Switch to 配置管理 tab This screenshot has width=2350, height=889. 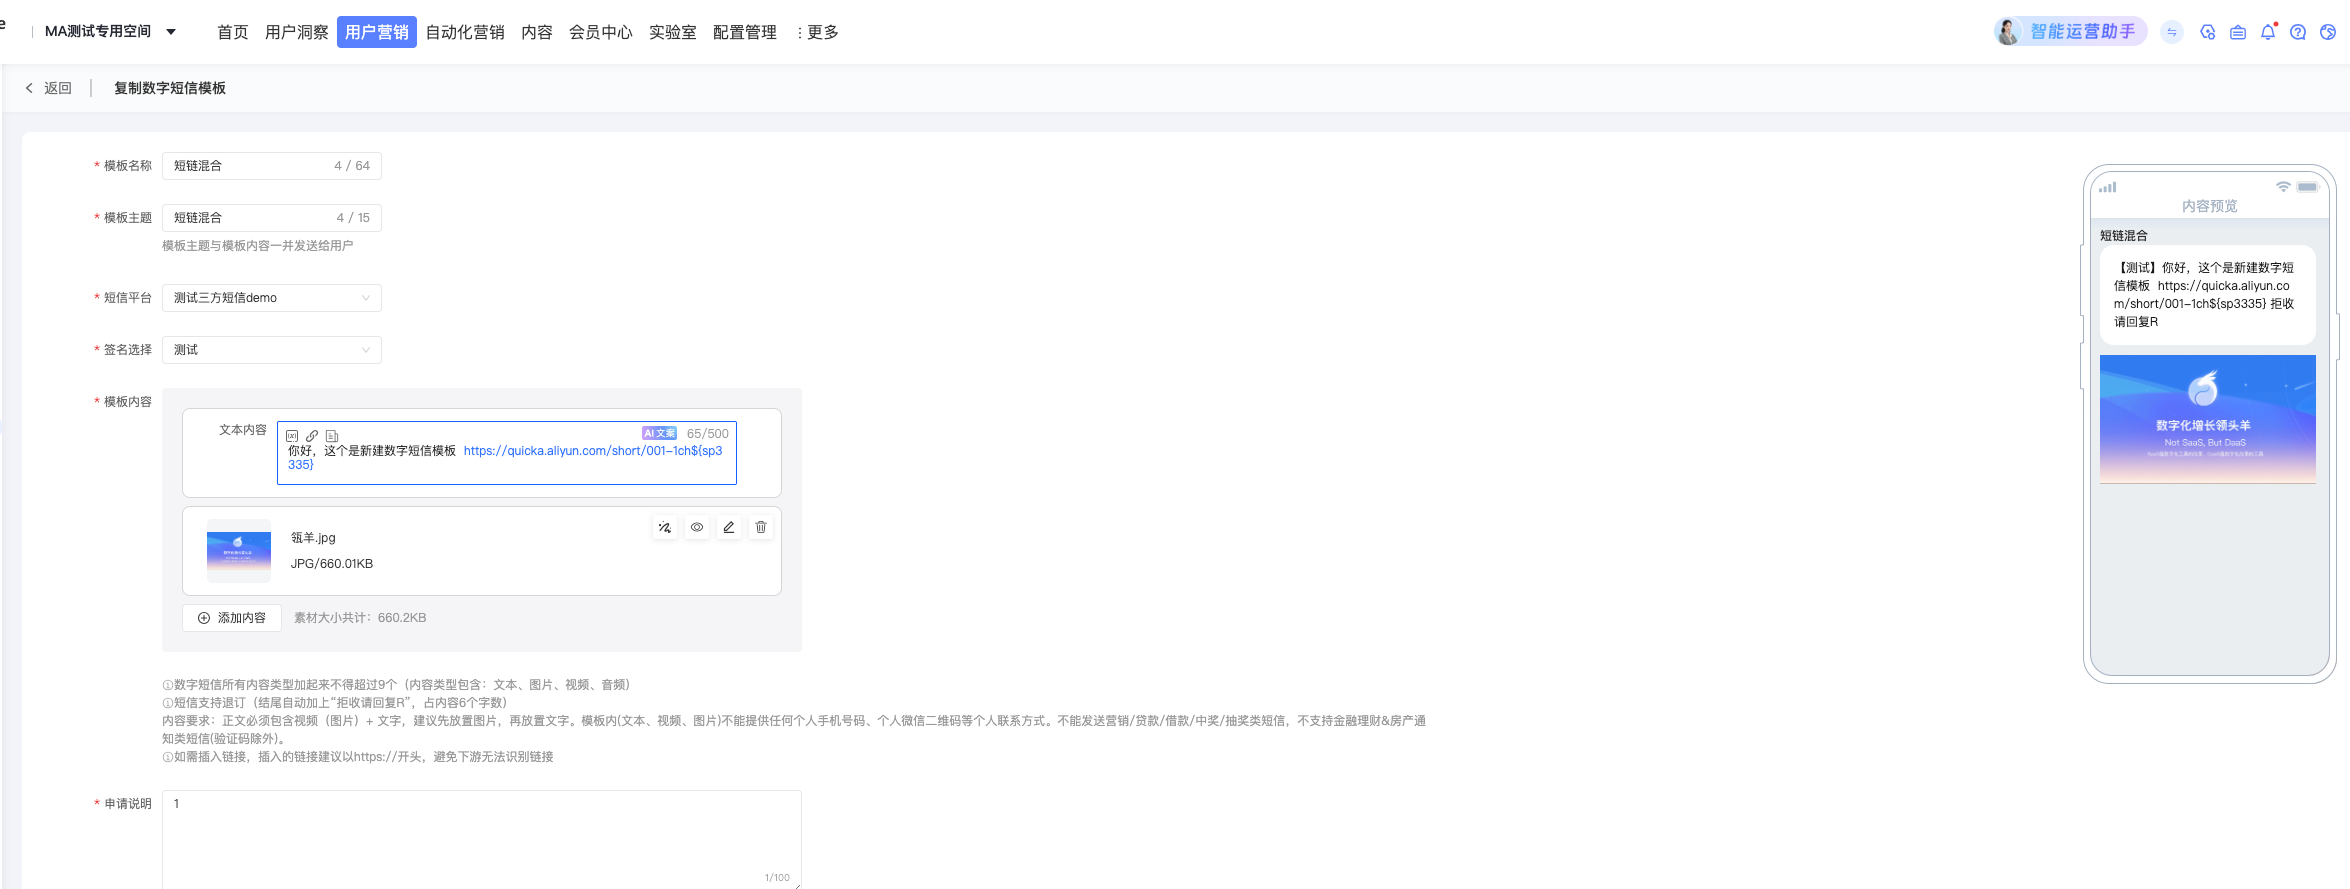[745, 32]
